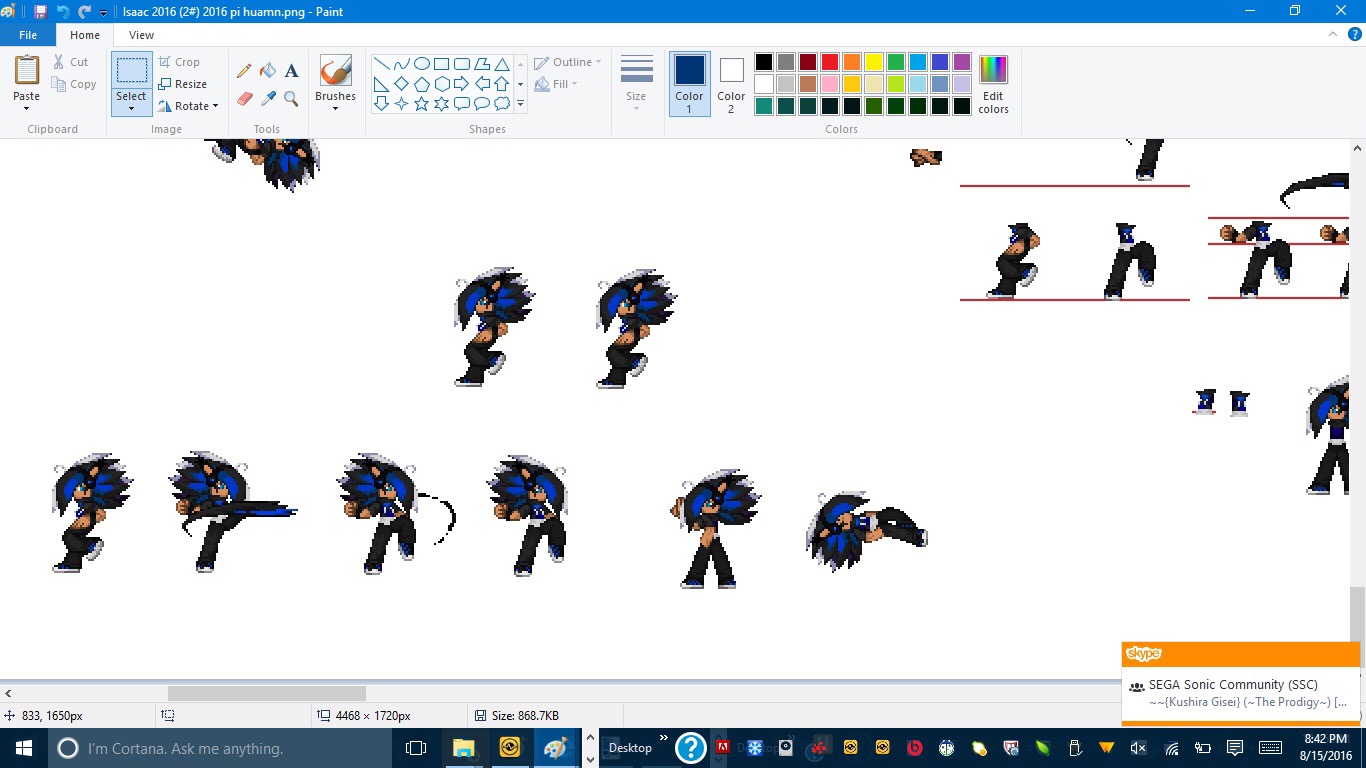Screen dimensions: 1366x768
Task: Open the Action Center notifications icon
Action: coord(1235,748)
